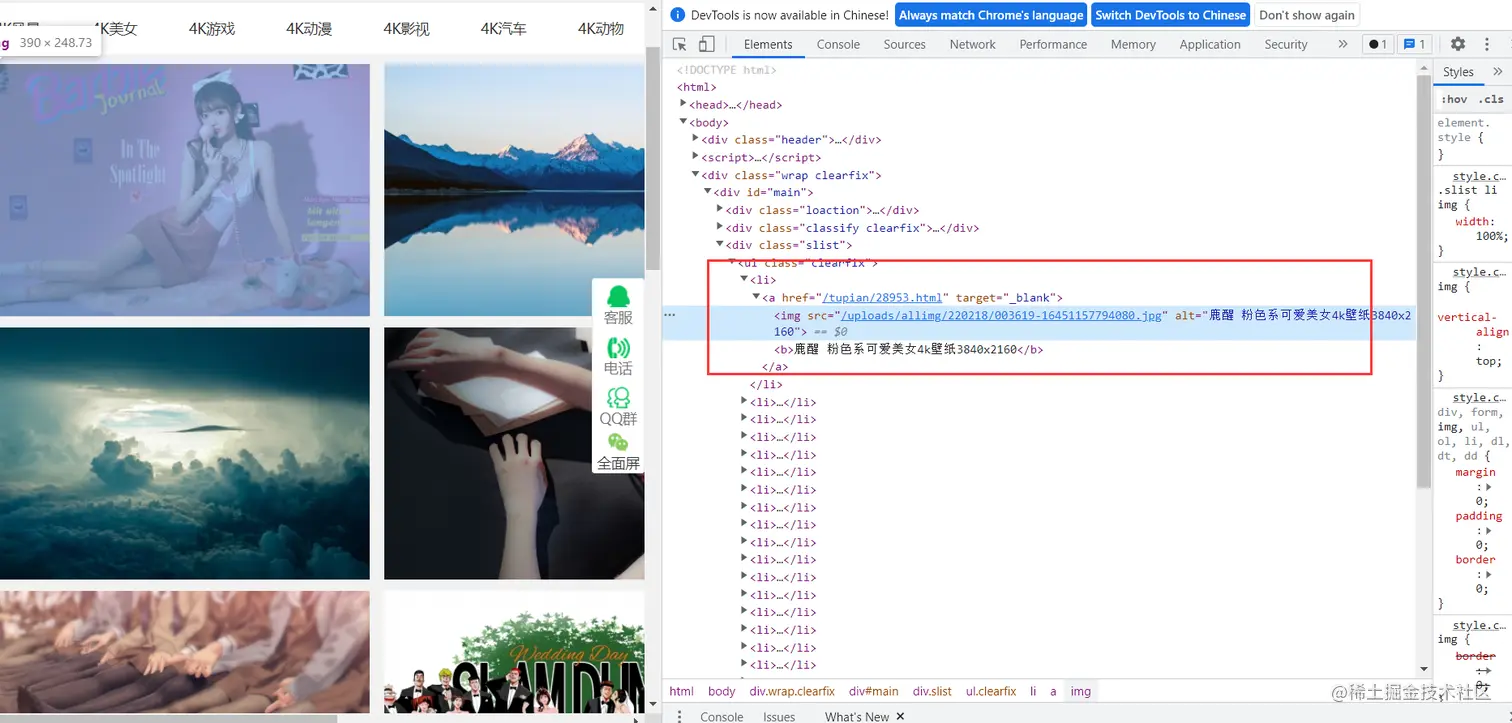
Task: Open the 4K汽车 category link
Action: point(503,28)
